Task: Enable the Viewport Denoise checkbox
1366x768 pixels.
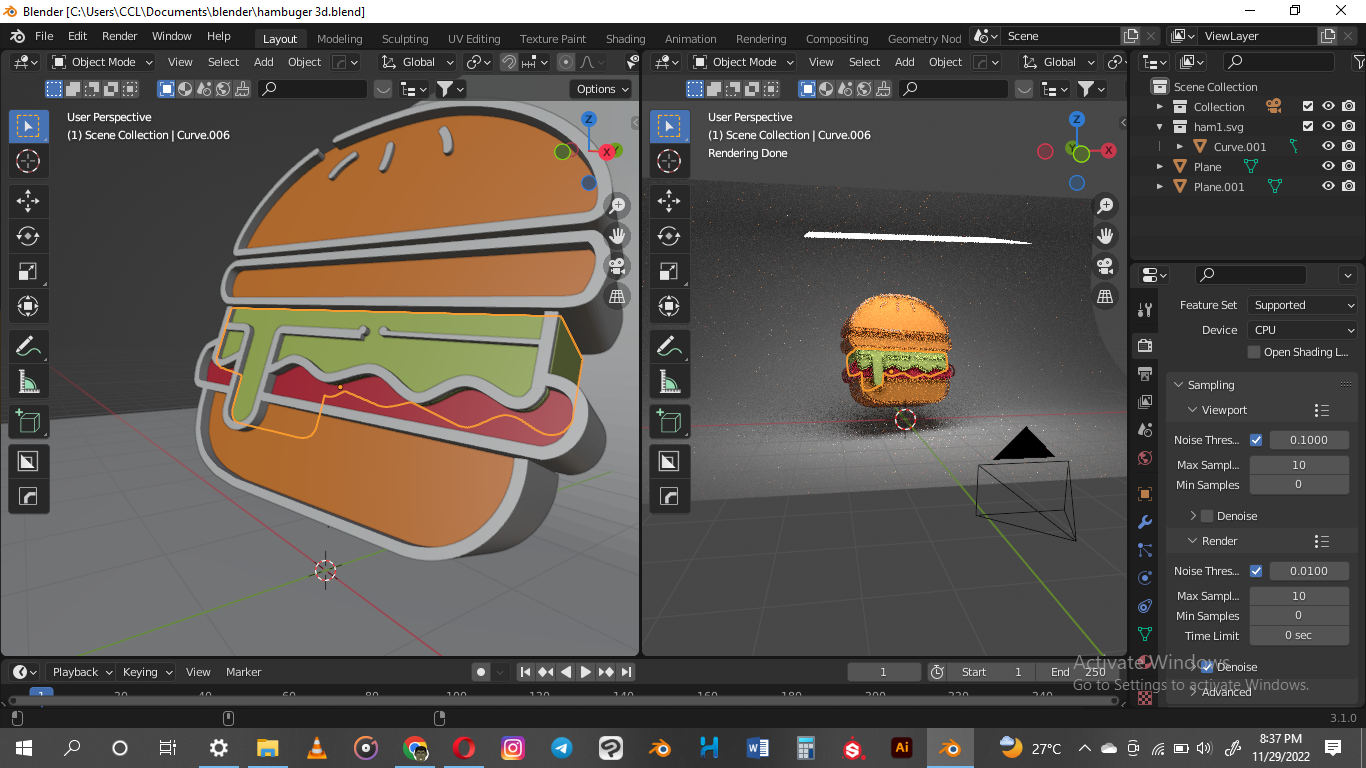Action: [1207, 516]
